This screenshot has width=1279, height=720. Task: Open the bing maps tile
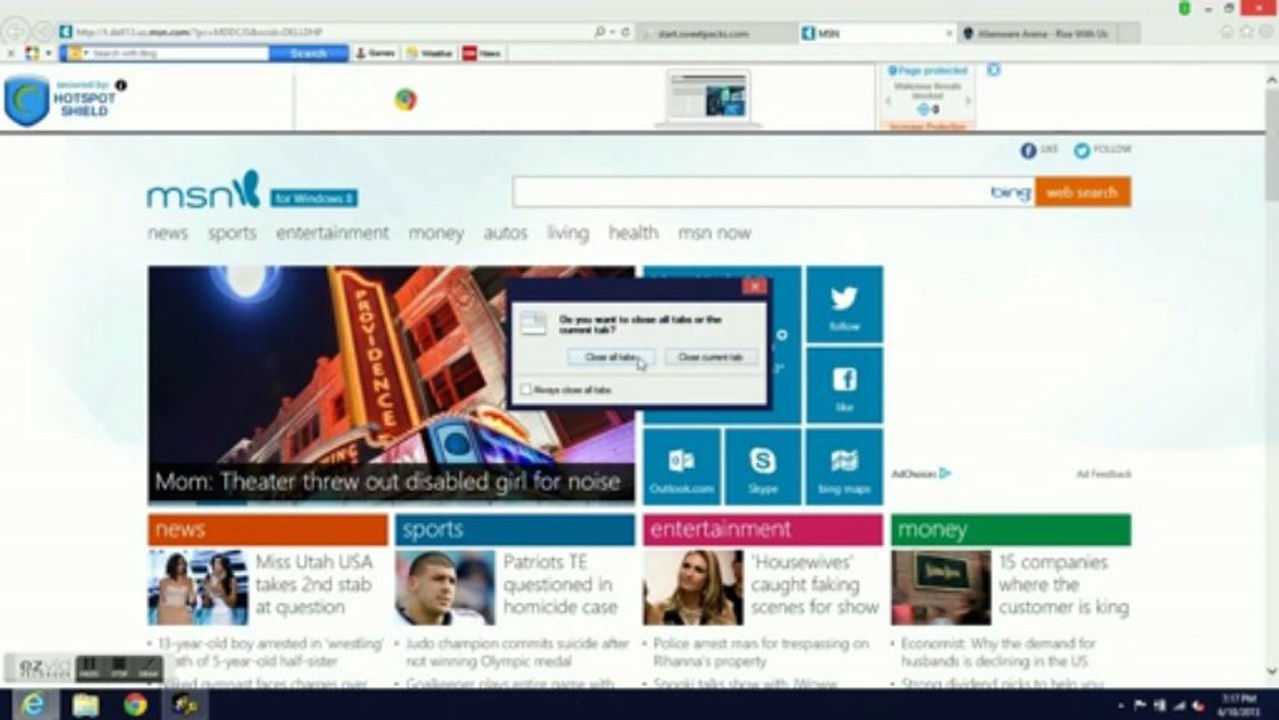coord(844,466)
